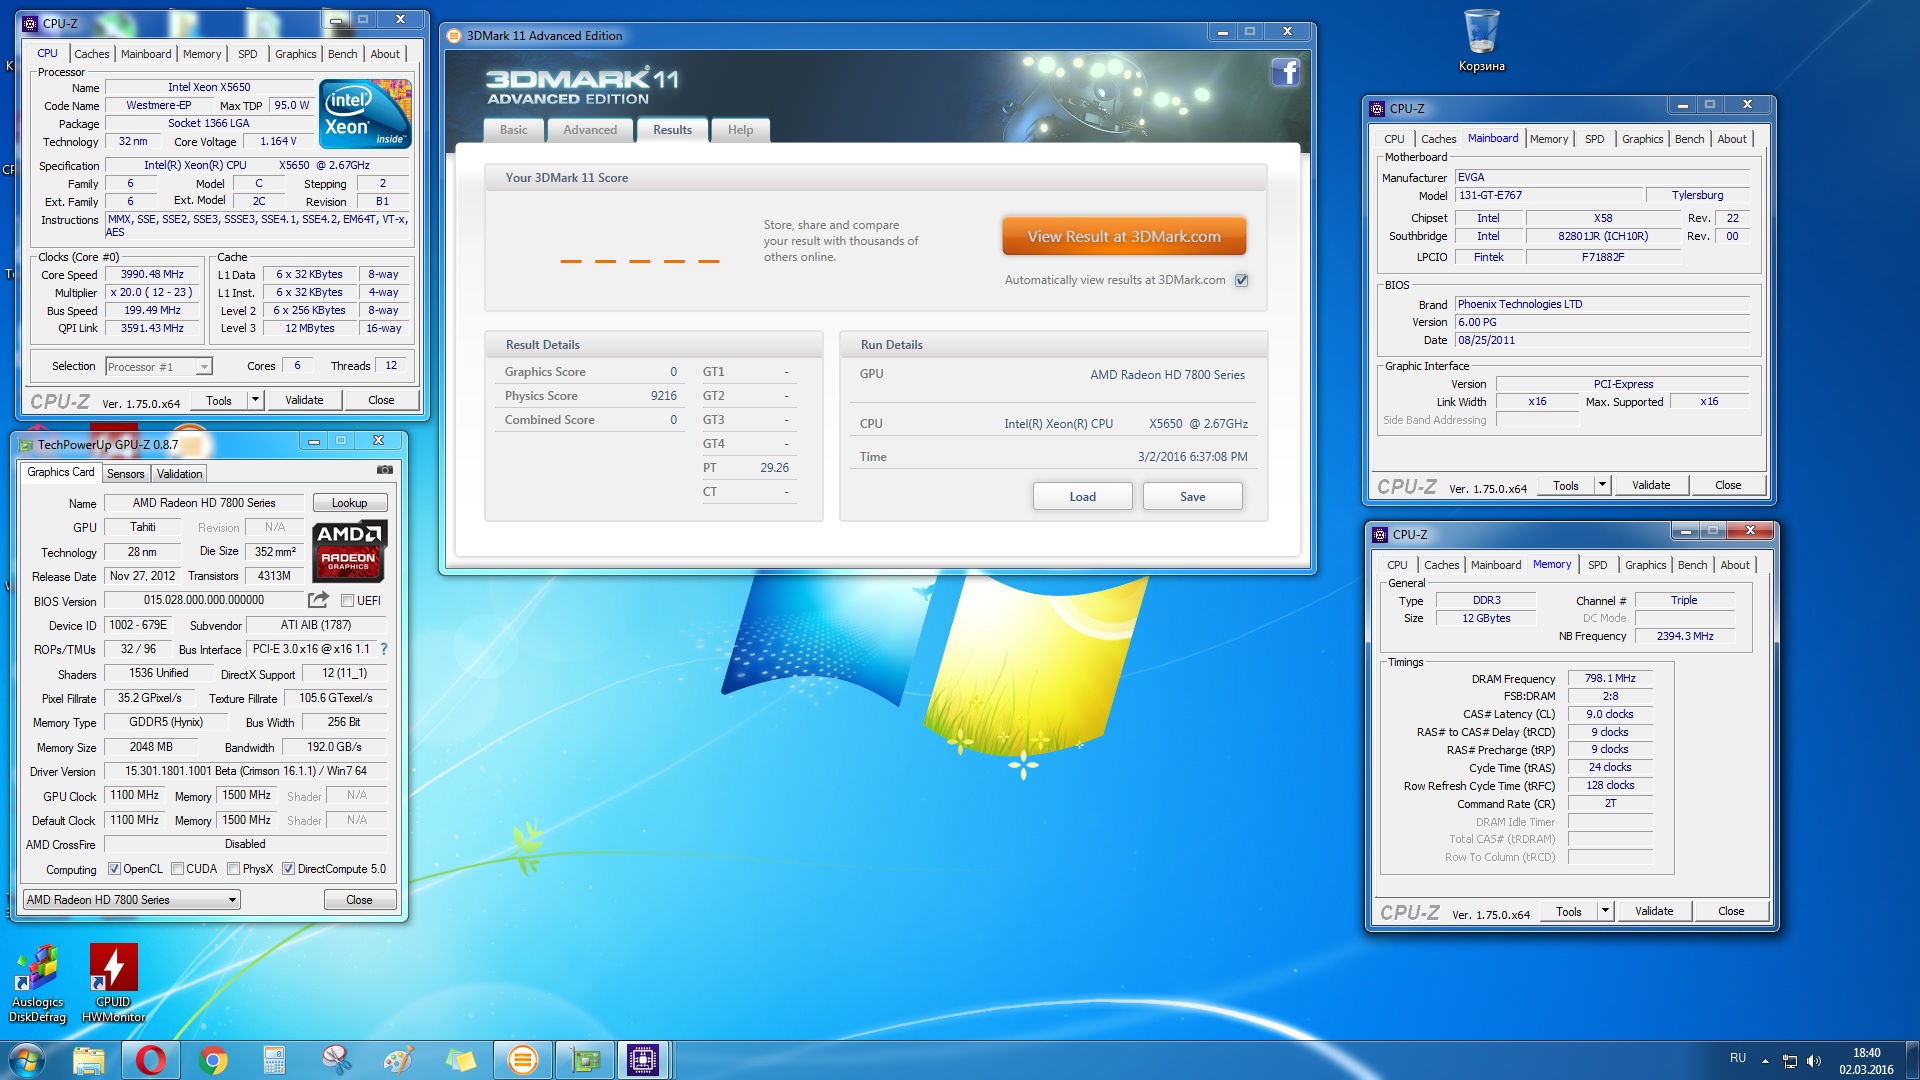This screenshot has width=1920, height=1080.
Task: Open Calculator from the taskbar
Action: (x=274, y=1060)
